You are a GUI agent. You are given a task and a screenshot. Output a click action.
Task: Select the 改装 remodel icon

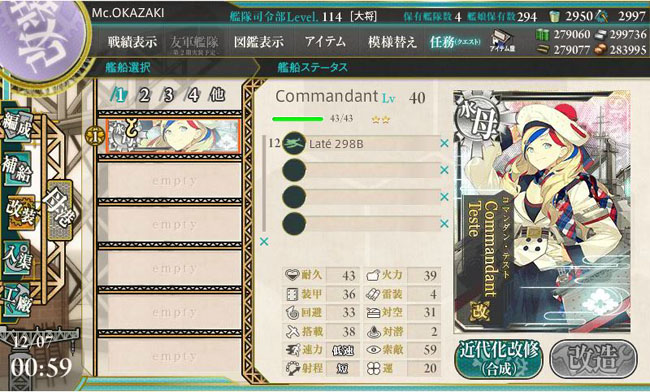pos(21,213)
